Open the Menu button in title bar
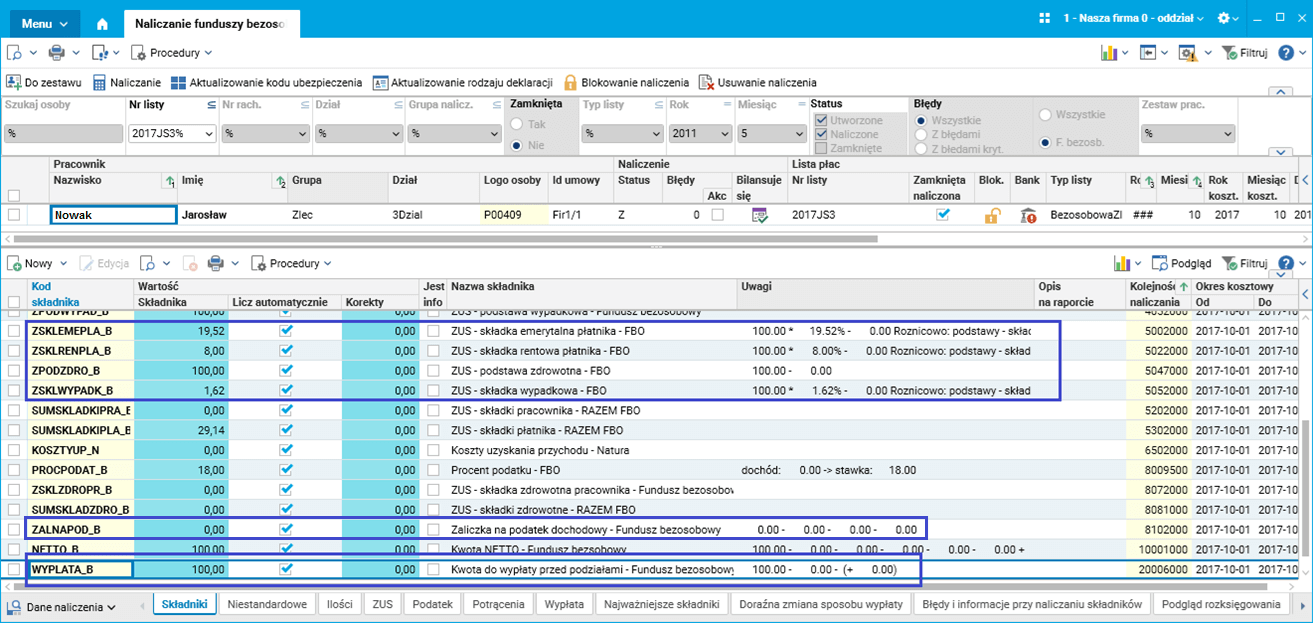 coord(45,22)
